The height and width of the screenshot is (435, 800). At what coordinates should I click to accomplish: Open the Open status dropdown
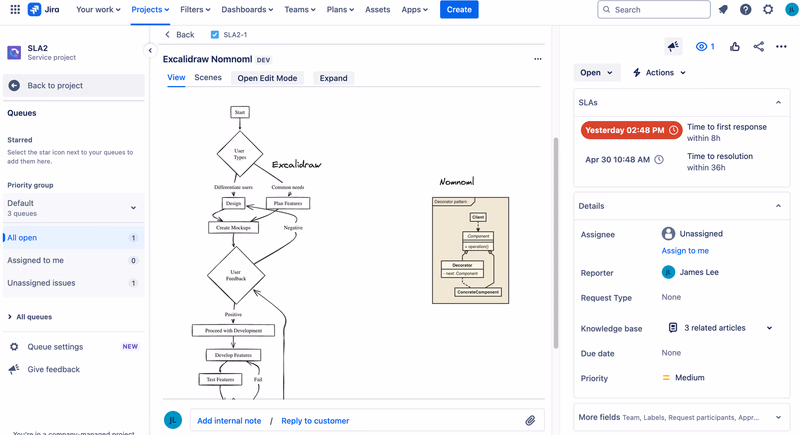click(596, 72)
